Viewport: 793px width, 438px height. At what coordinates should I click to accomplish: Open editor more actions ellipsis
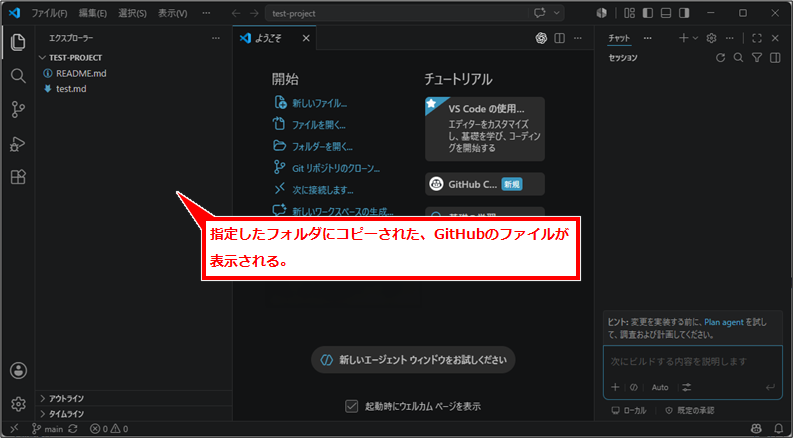point(578,38)
